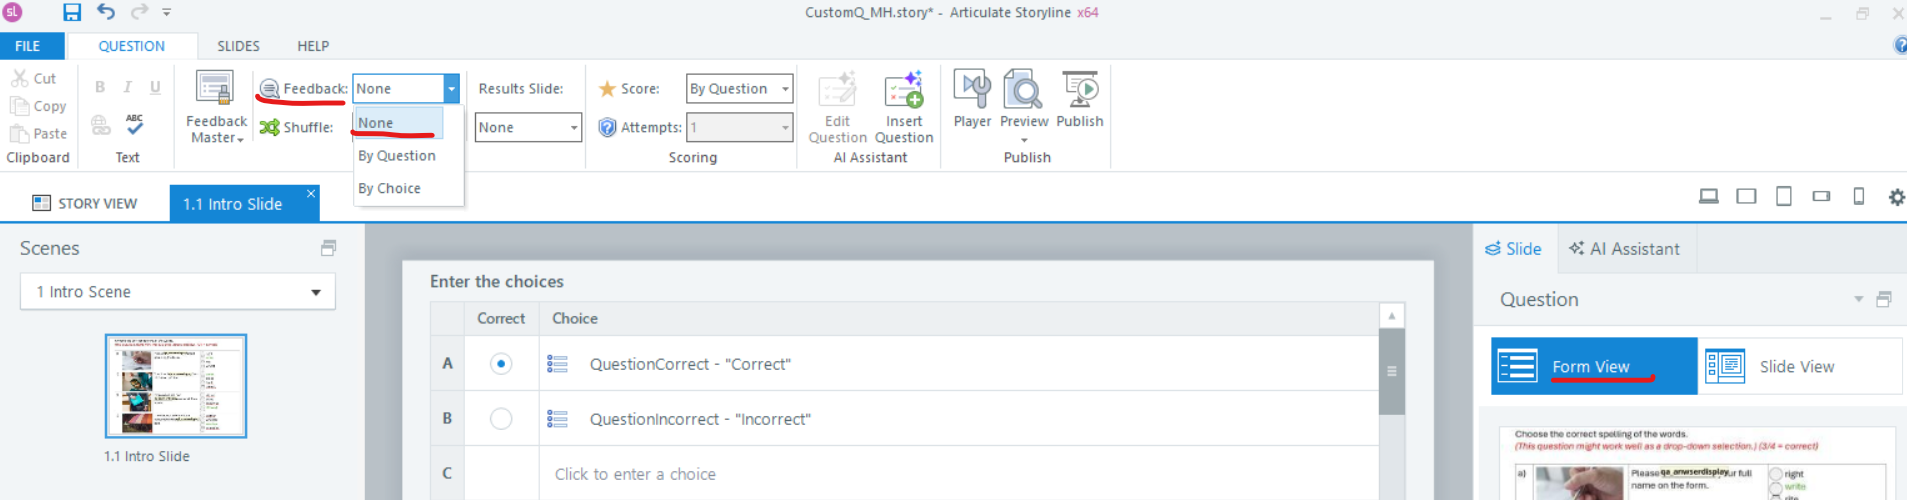Toggle bold text formatting
This screenshot has width=1907, height=500.
point(100,87)
